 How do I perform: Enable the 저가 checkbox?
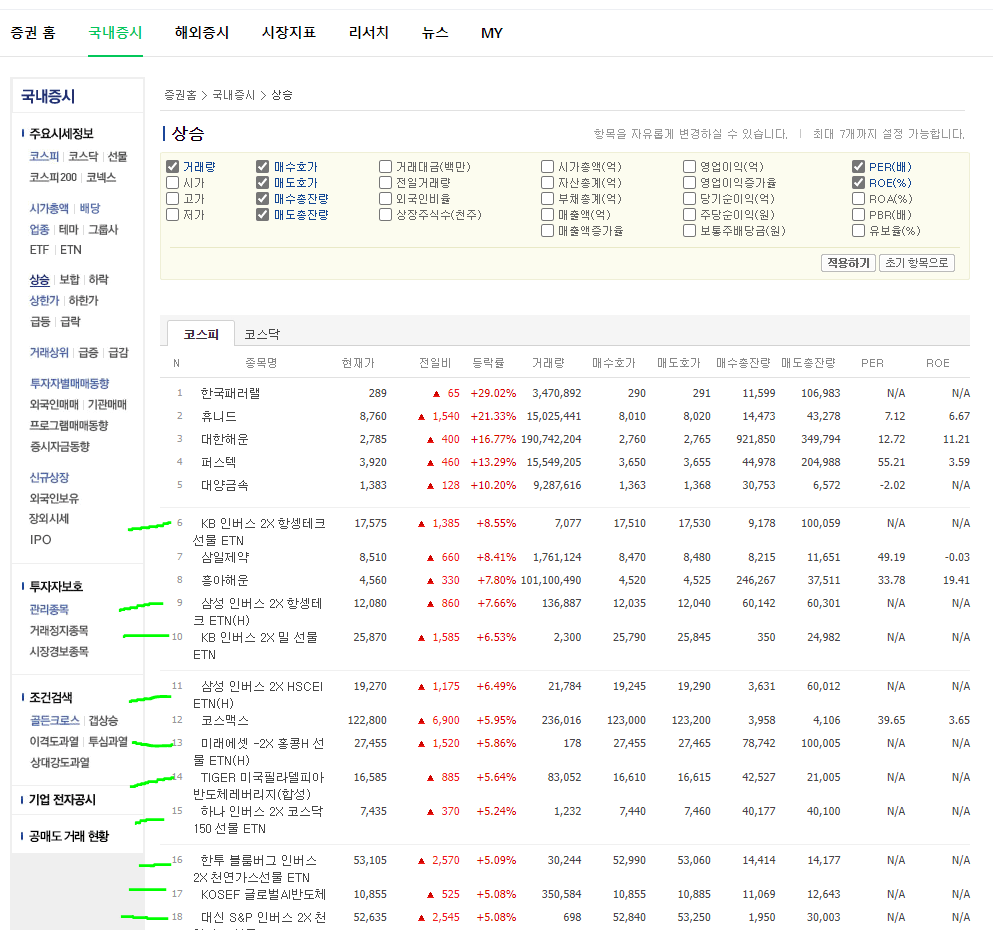tap(172, 215)
